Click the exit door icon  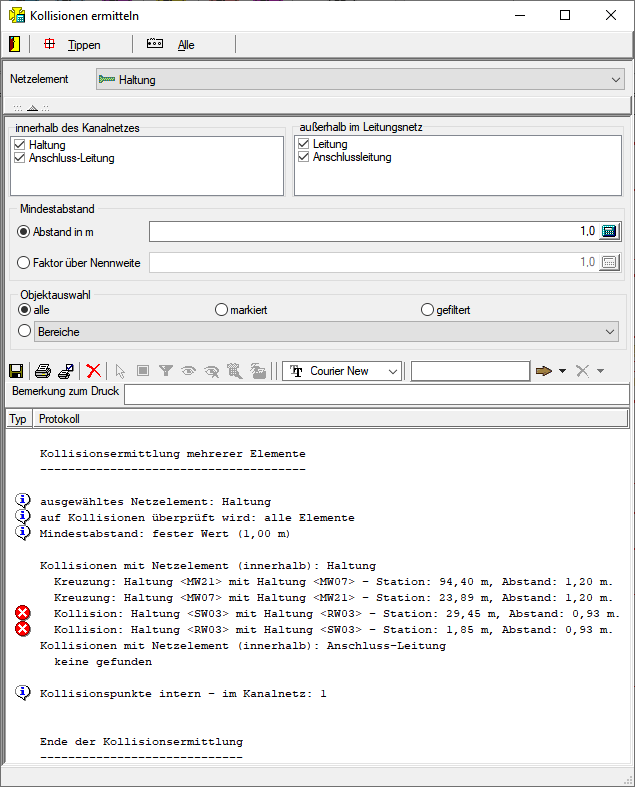(x=14, y=44)
